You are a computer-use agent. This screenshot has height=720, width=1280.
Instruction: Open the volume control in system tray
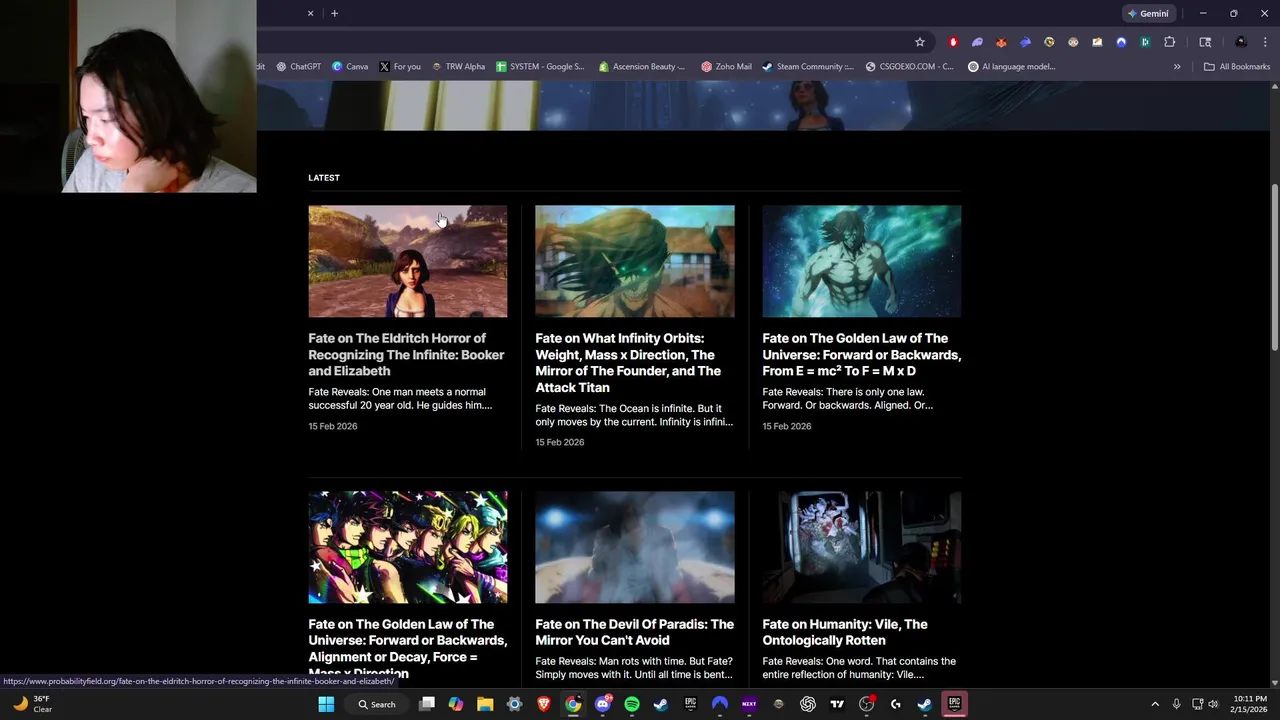click(1213, 704)
